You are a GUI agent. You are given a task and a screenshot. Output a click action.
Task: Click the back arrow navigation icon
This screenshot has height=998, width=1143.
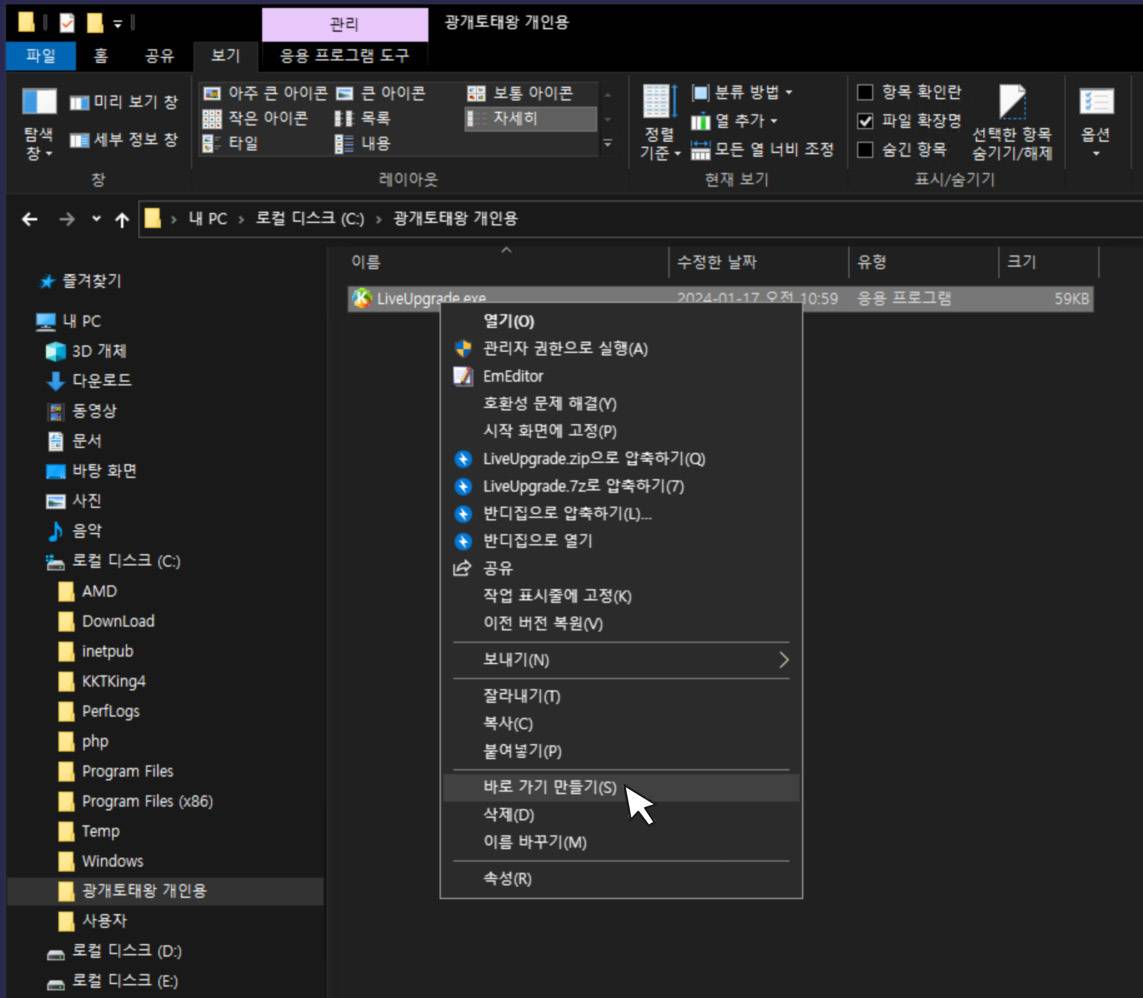click(x=30, y=219)
